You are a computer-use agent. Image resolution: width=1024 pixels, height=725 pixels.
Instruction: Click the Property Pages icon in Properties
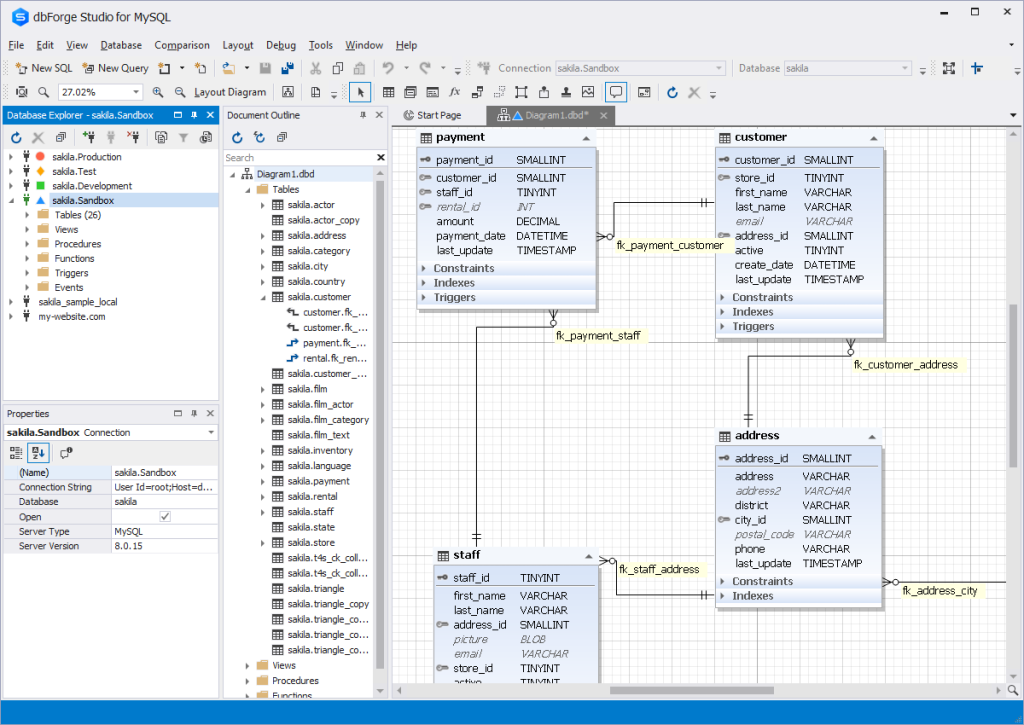click(66, 453)
